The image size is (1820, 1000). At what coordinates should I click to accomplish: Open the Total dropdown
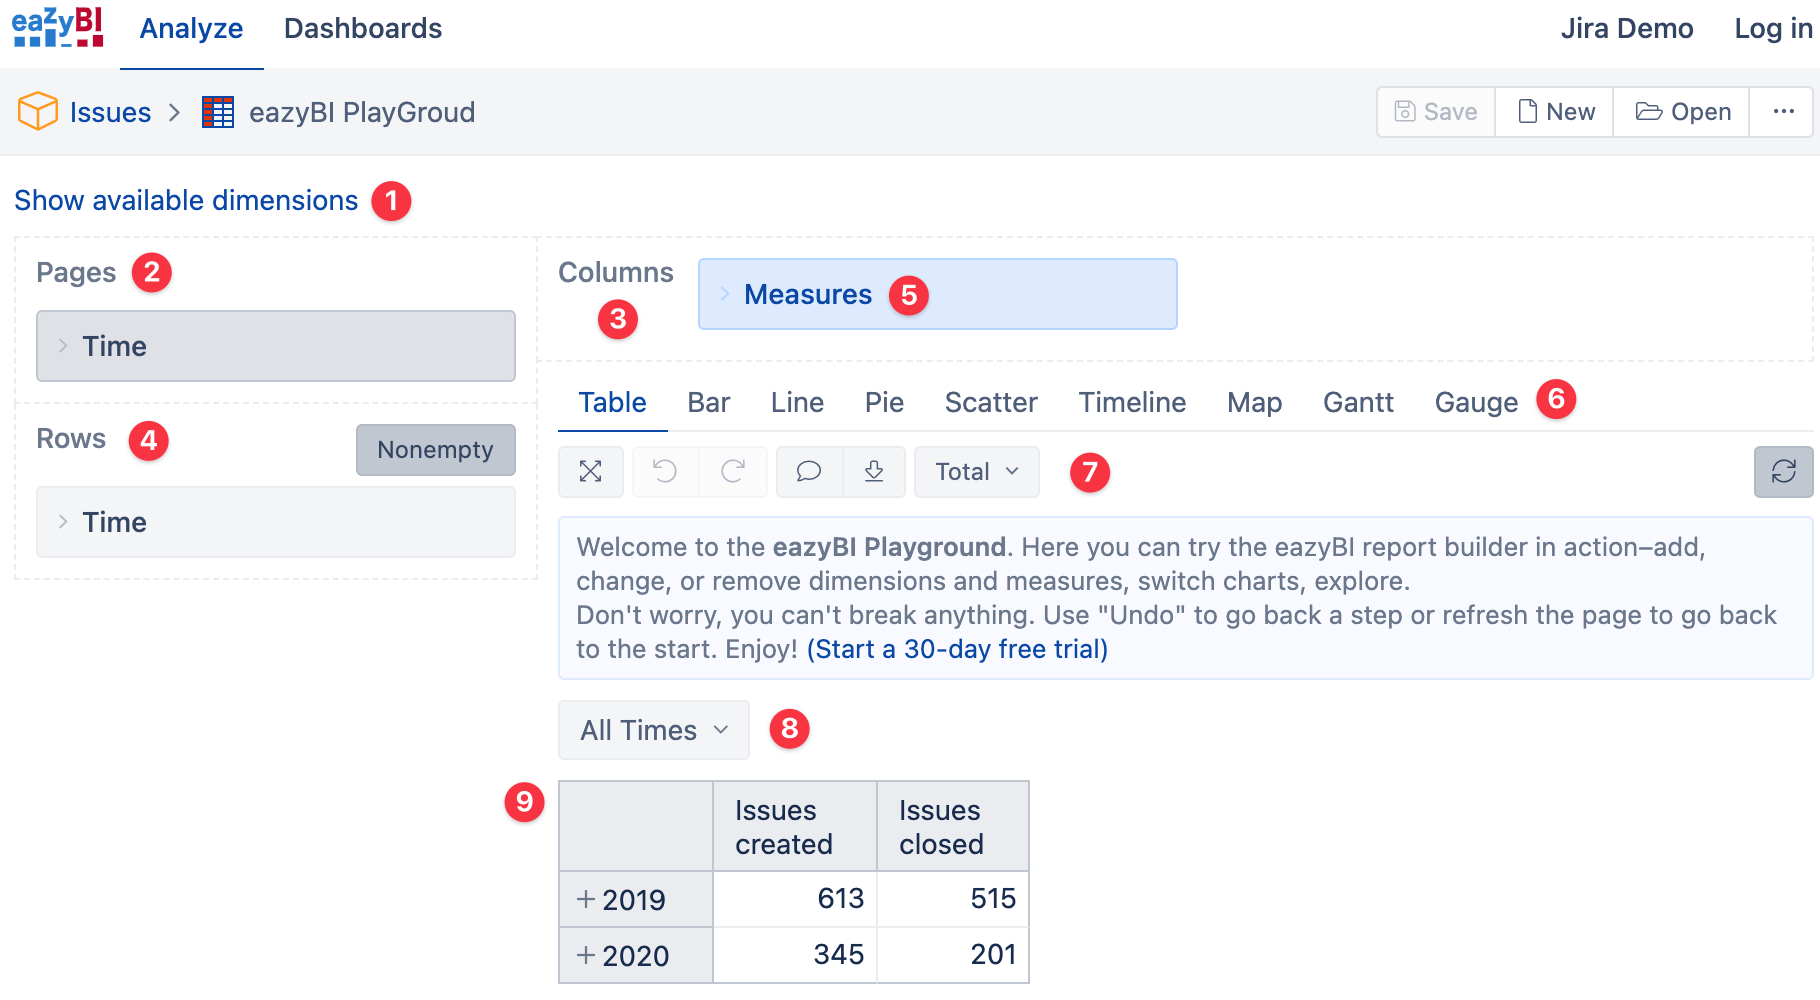977,472
